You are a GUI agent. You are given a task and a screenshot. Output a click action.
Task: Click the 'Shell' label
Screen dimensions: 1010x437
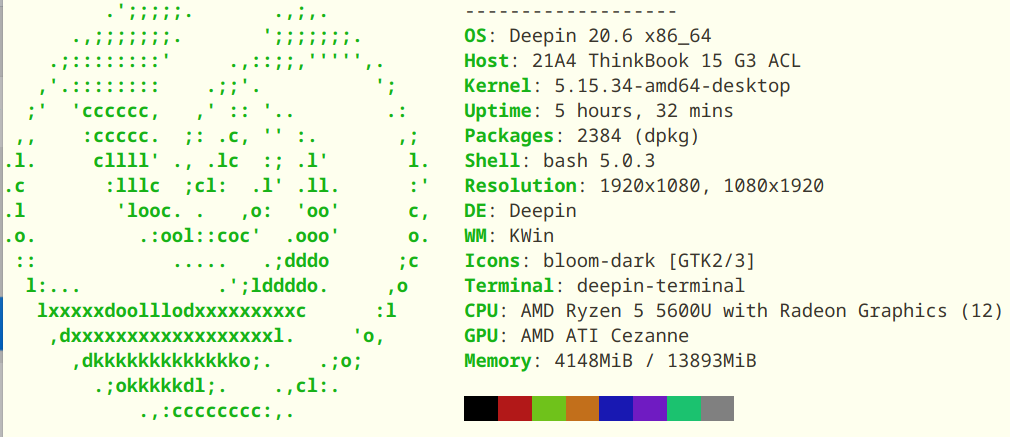492,161
